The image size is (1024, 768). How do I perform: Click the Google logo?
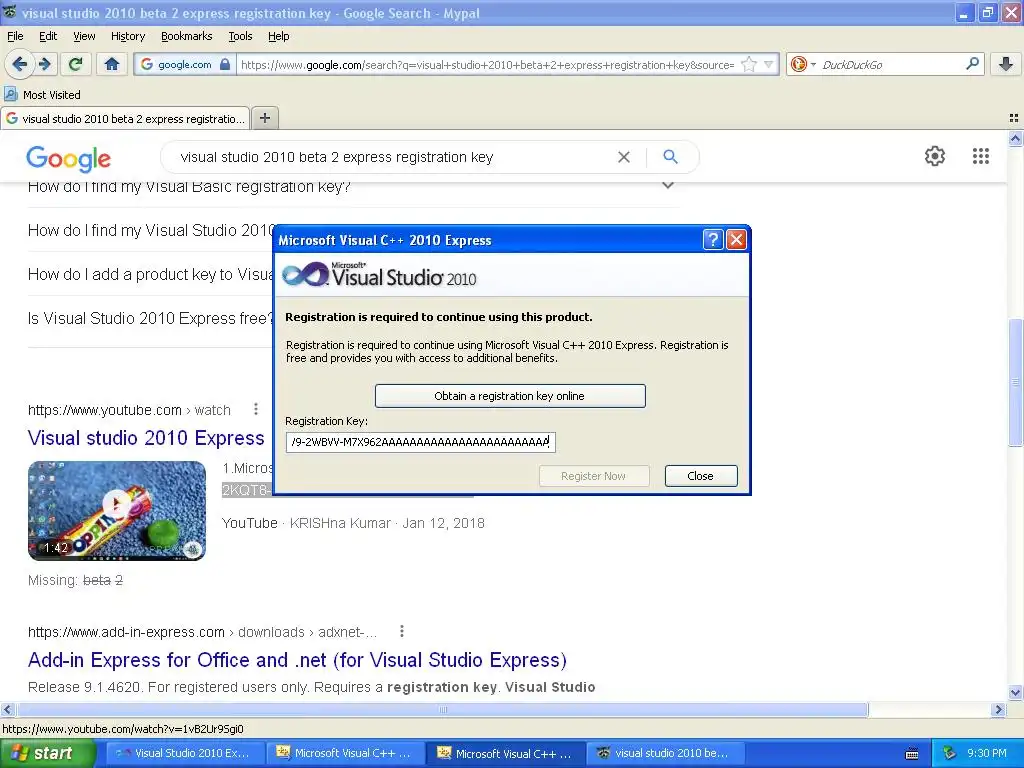coord(69,158)
